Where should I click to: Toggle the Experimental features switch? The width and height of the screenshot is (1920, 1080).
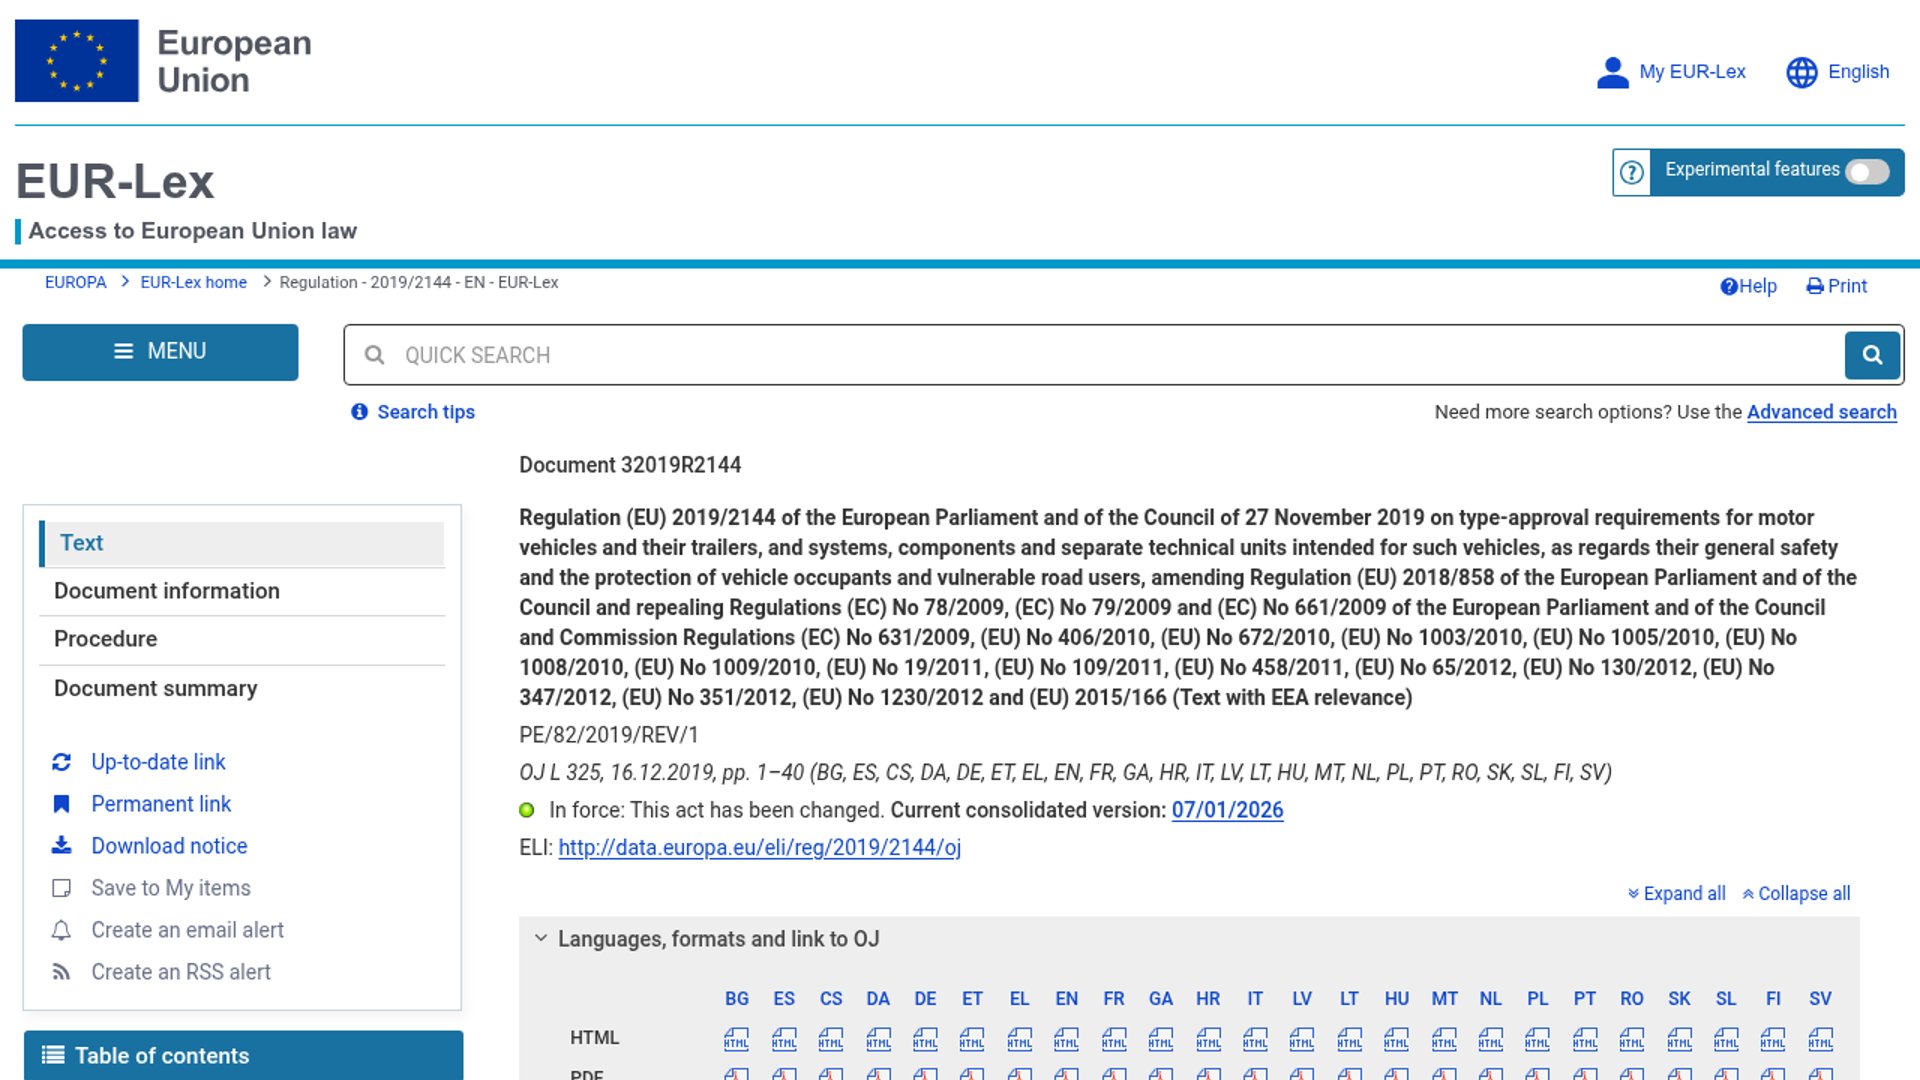[x=1867, y=172]
